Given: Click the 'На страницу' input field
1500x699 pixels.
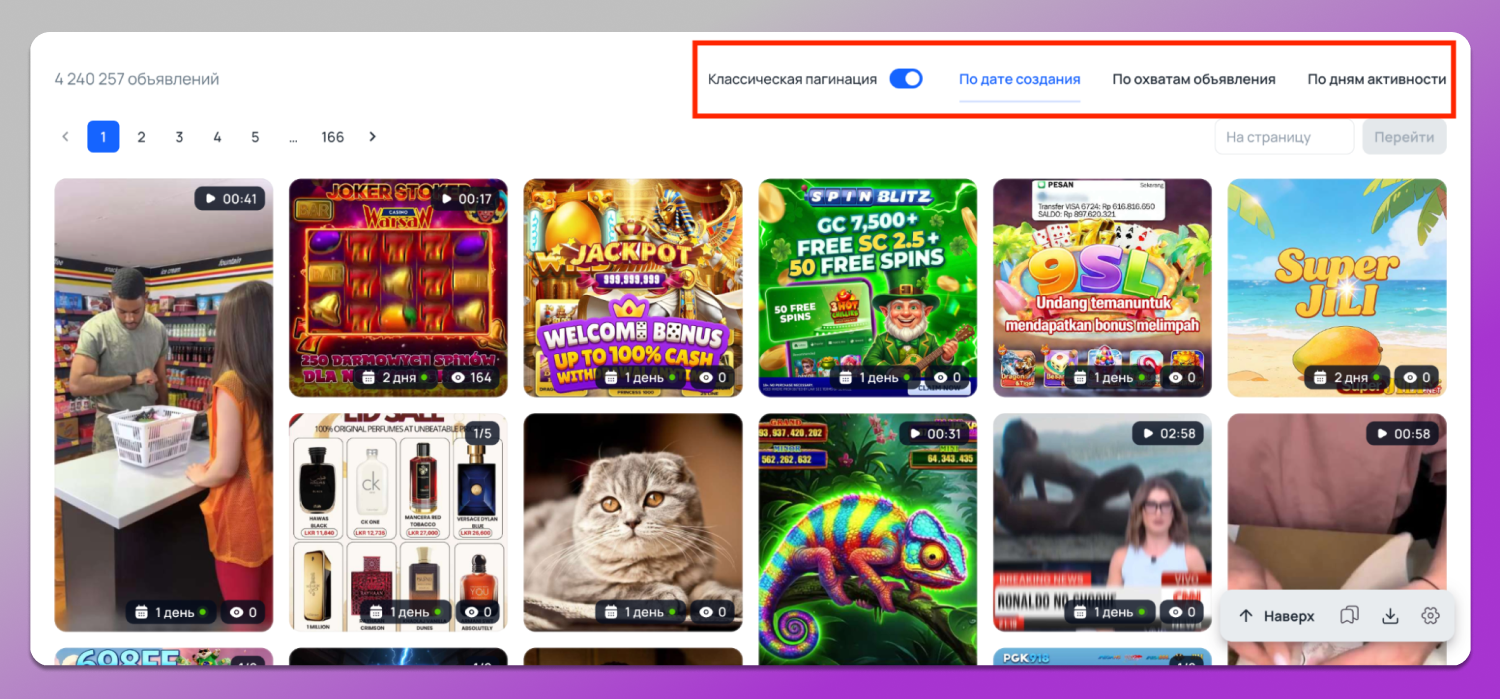Looking at the screenshot, I should point(1283,137).
